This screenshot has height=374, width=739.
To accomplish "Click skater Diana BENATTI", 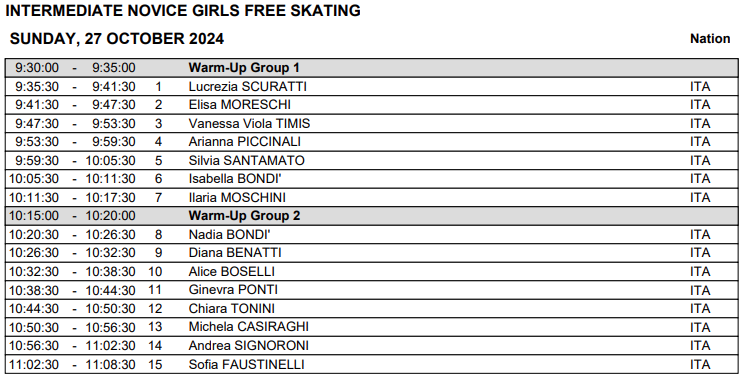I will click(235, 253).
